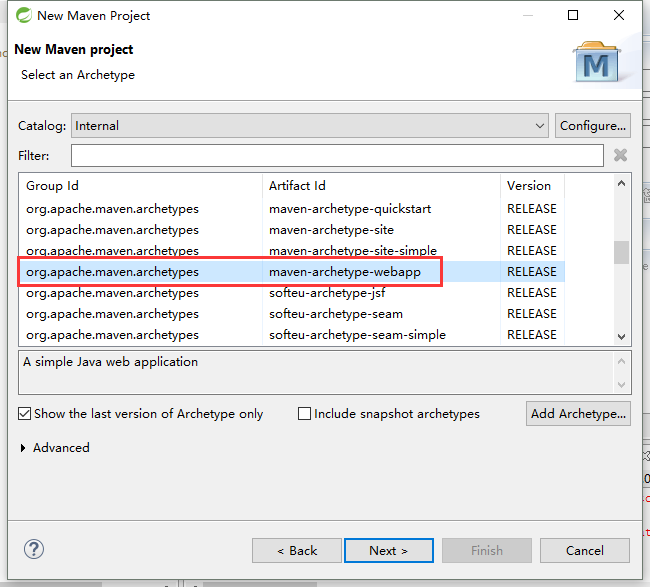Click the description text A simple Java web application

(110, 362)
